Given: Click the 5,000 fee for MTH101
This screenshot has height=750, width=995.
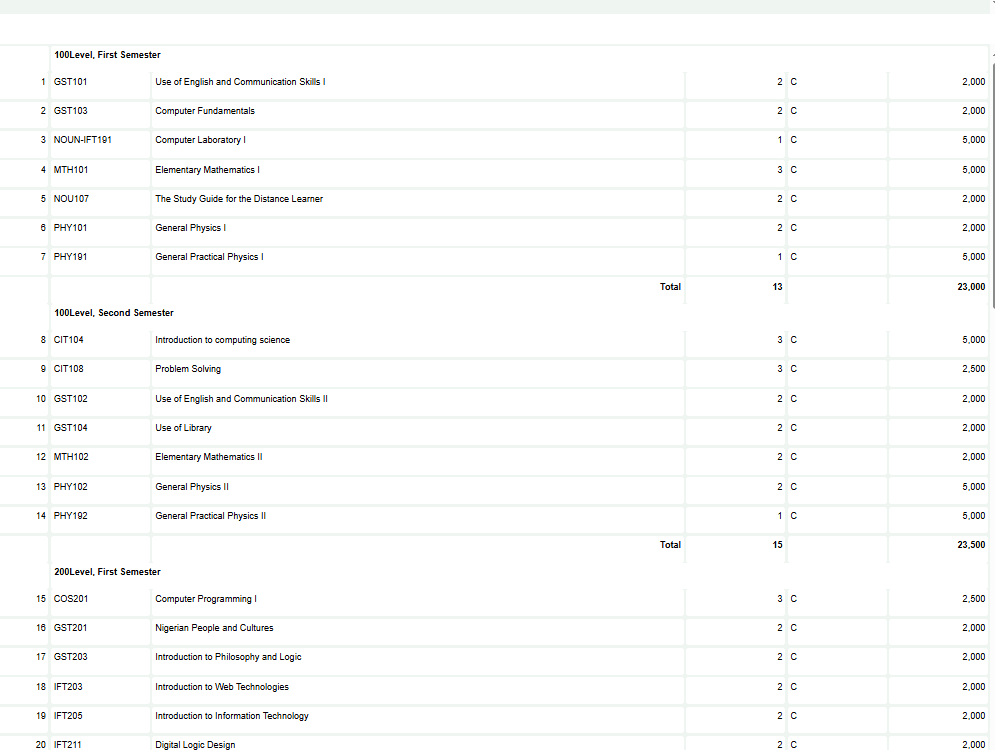Looking at the screenshot, I should [973, 169].
